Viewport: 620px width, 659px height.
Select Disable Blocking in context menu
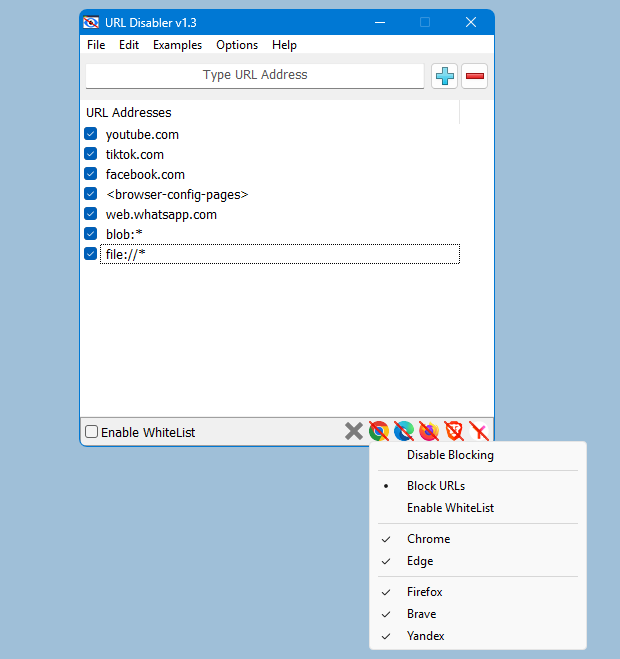450,455
